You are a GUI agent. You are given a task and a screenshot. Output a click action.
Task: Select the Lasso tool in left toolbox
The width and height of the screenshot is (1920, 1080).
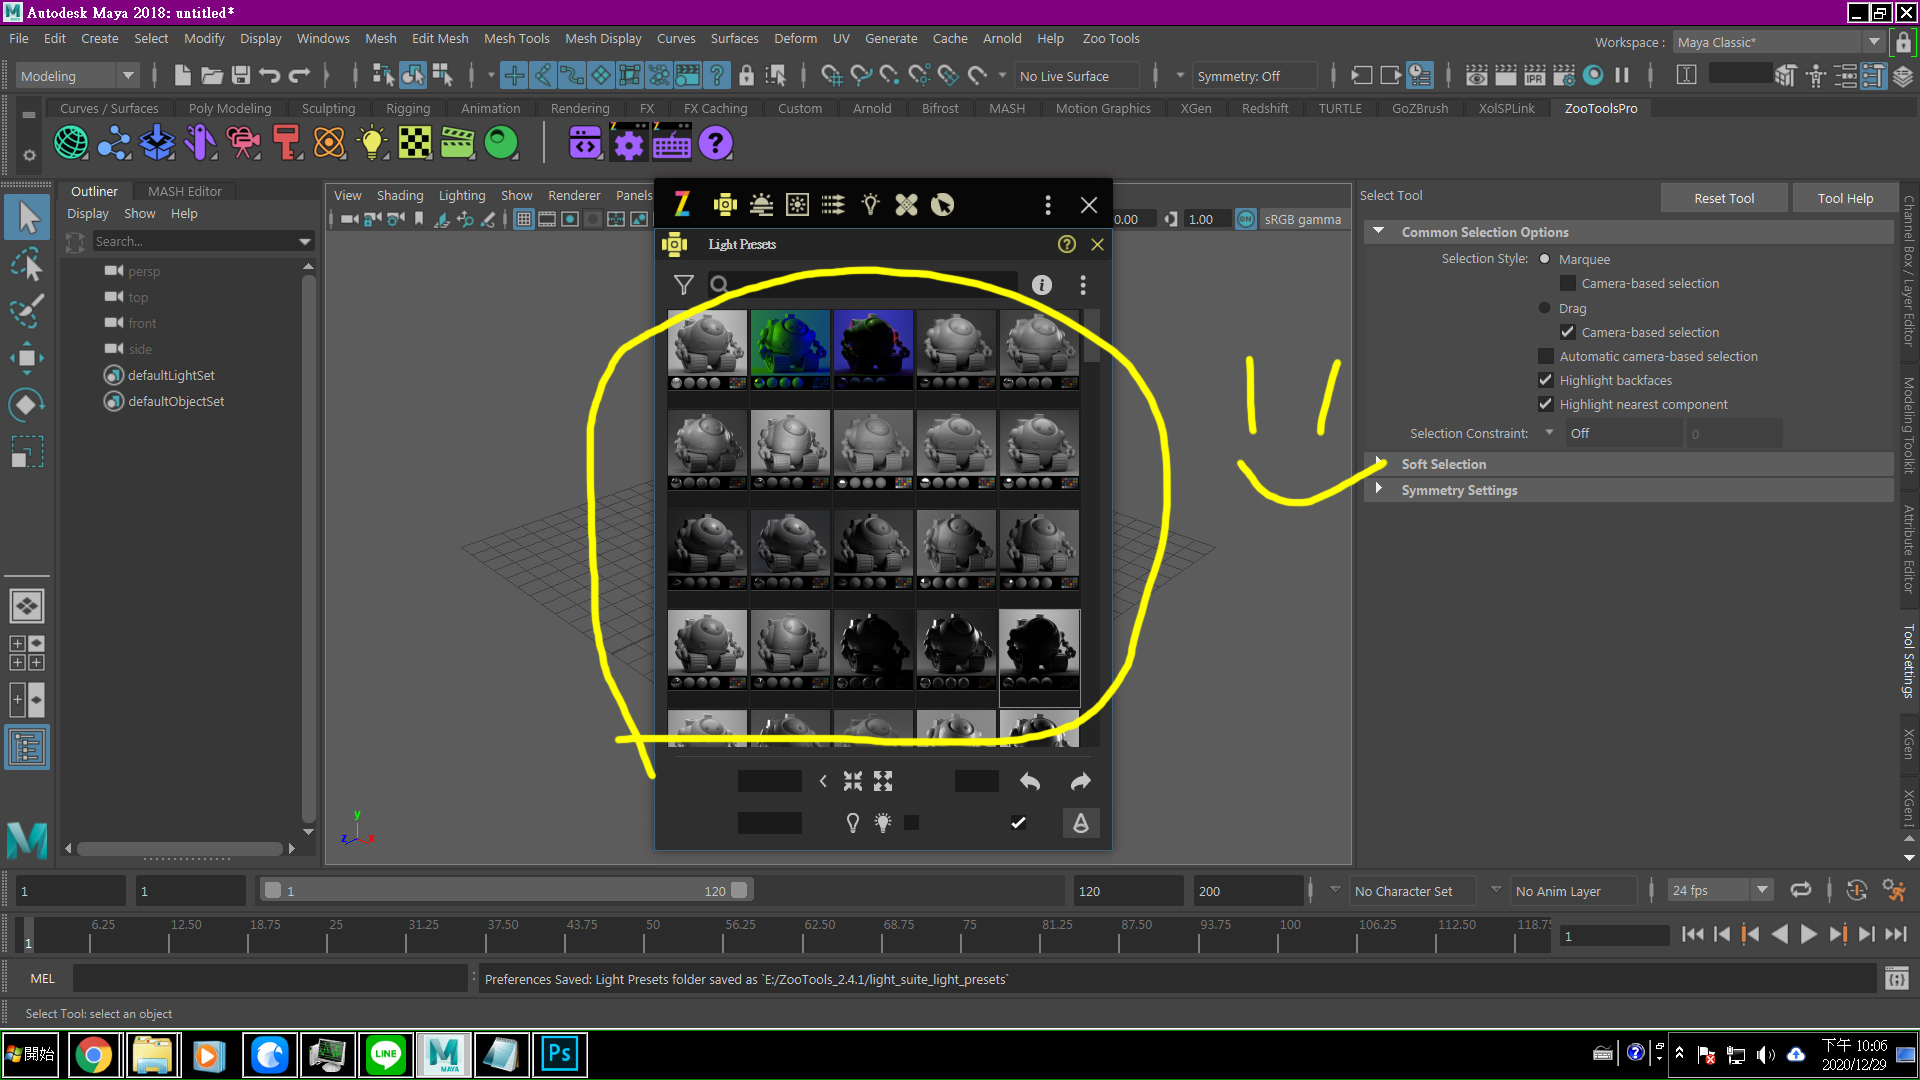click(x=27, y=265)
